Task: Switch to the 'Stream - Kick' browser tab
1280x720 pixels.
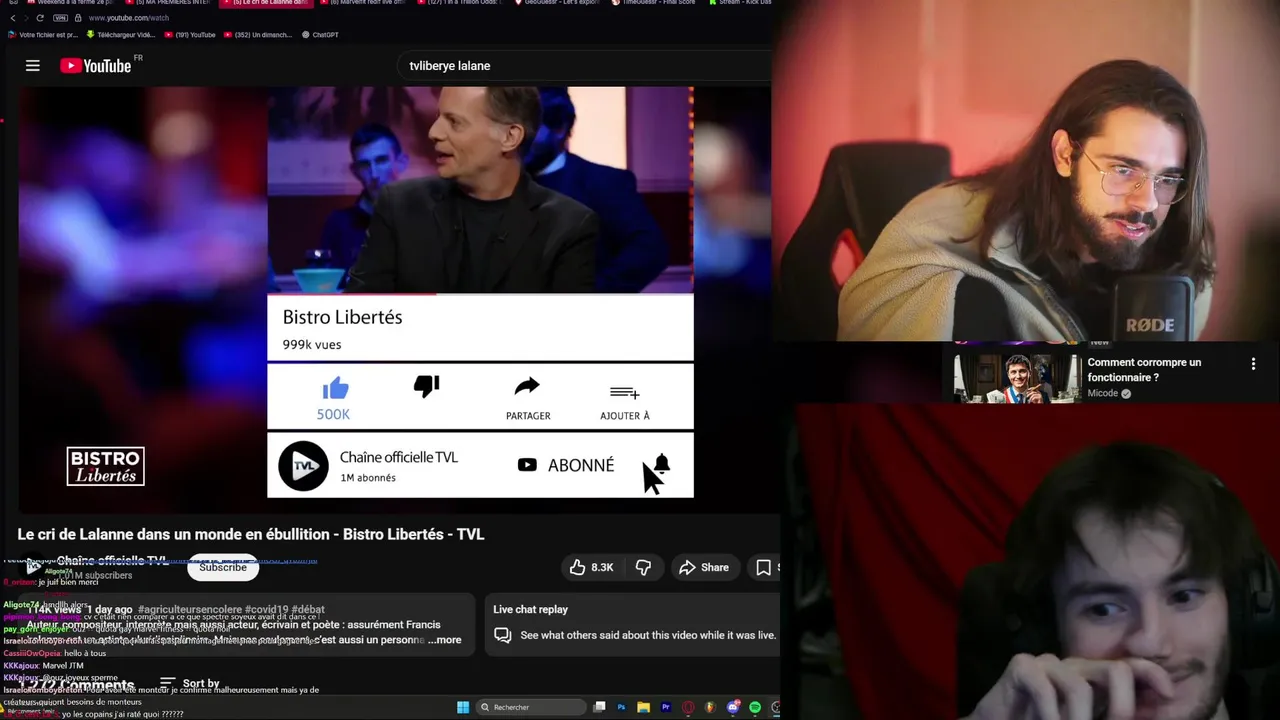Action: [742, 3]
